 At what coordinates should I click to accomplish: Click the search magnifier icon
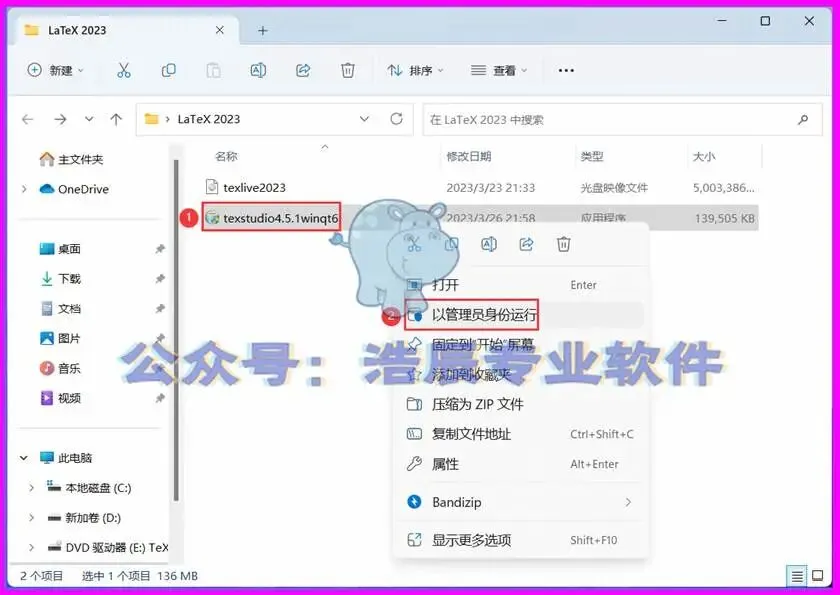click(803, 119)
